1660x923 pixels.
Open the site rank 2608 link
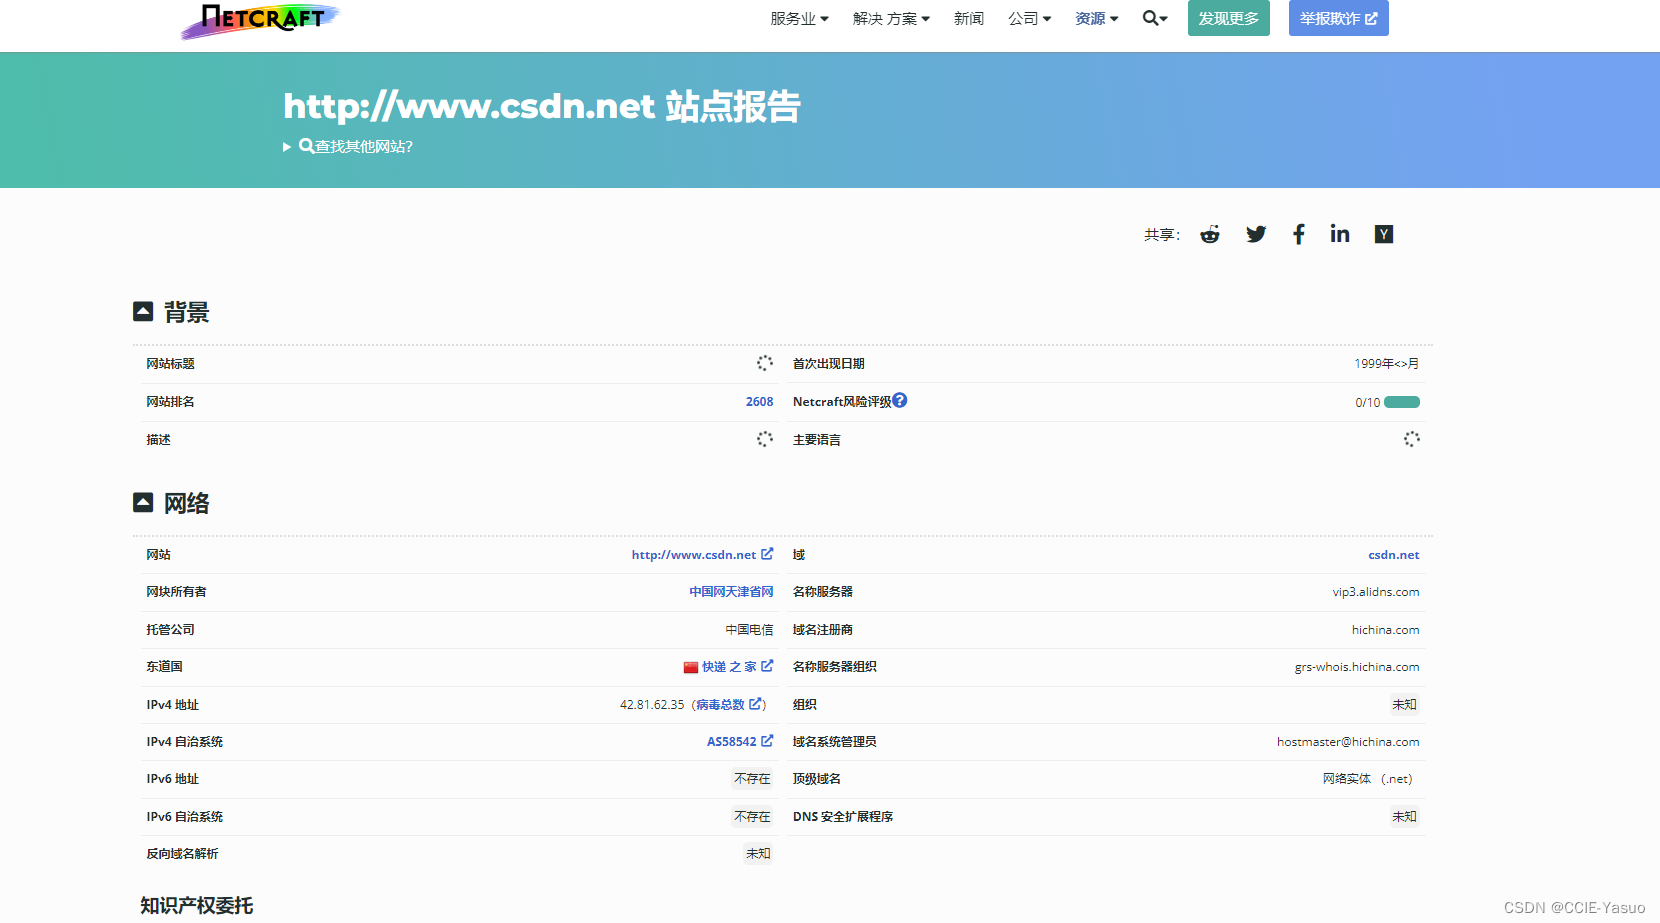pos(759,402)
